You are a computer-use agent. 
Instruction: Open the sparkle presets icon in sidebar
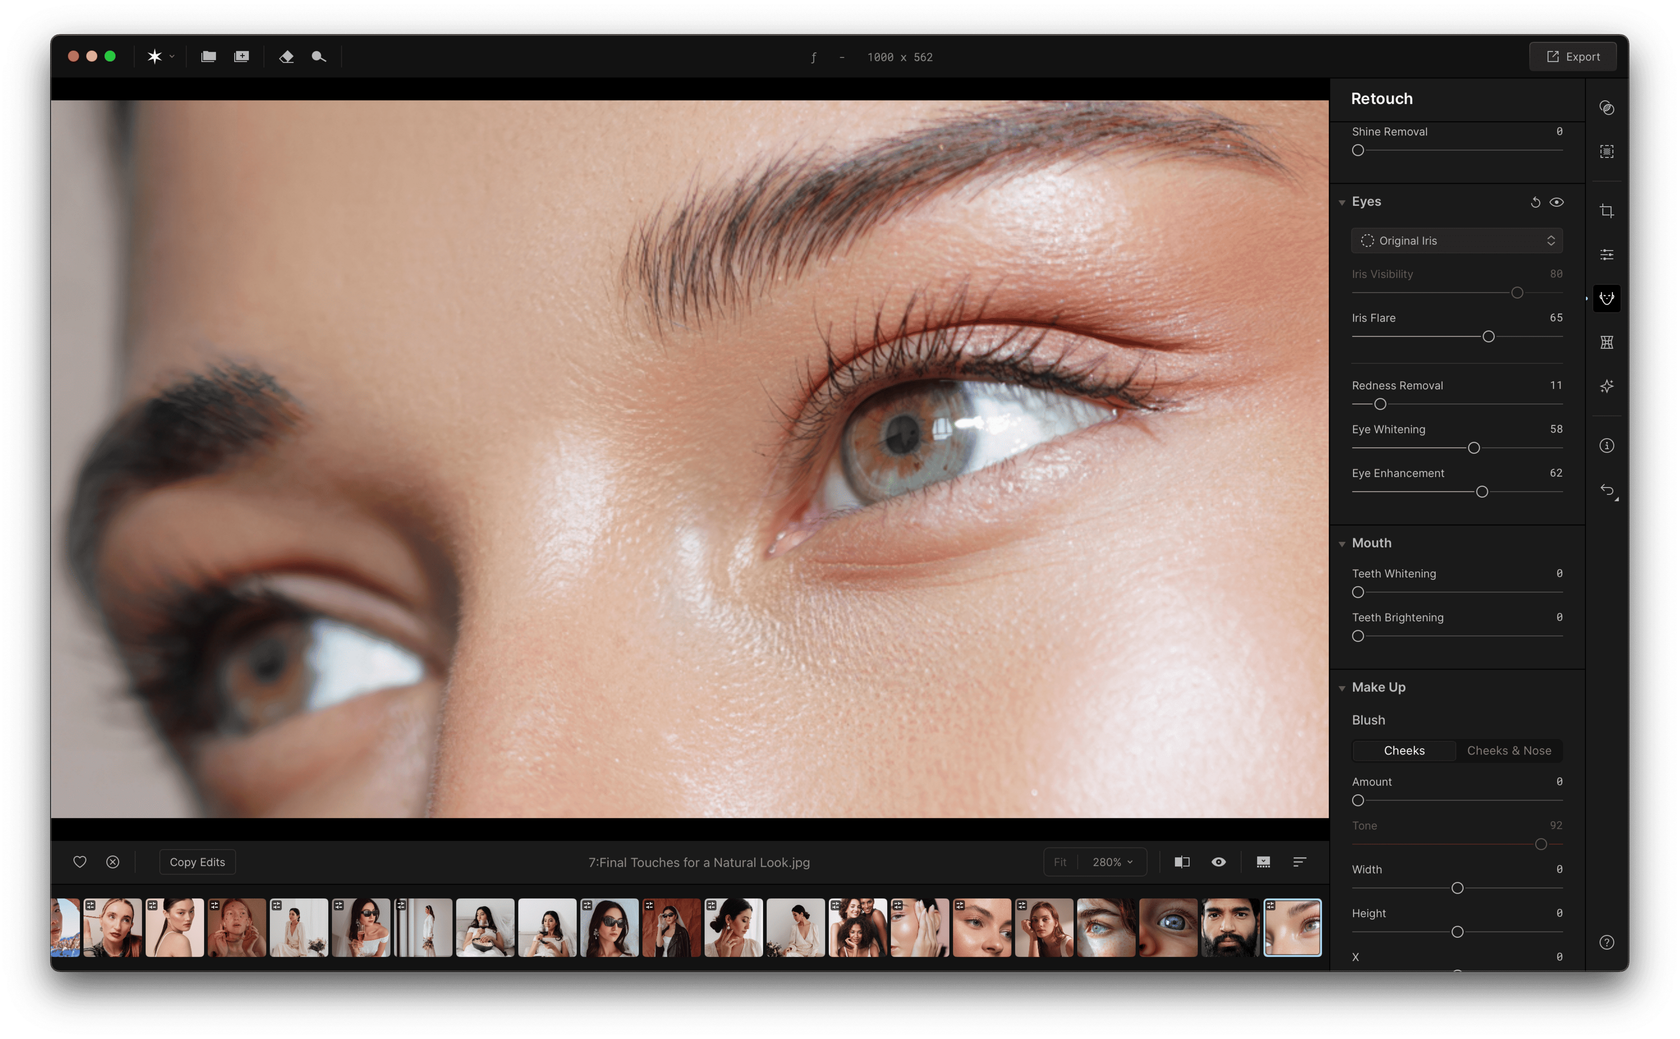[1606, 386]
